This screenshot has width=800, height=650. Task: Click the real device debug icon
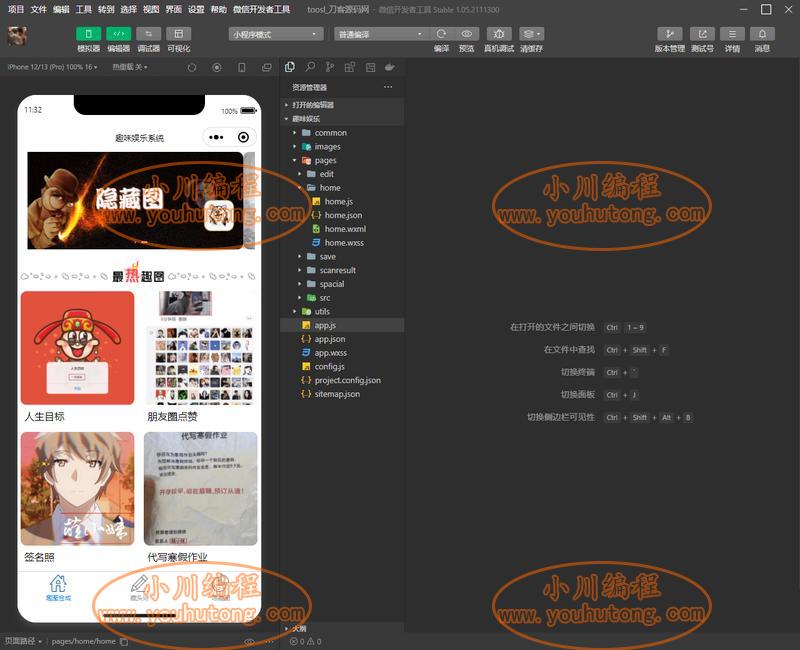point(499,34)
